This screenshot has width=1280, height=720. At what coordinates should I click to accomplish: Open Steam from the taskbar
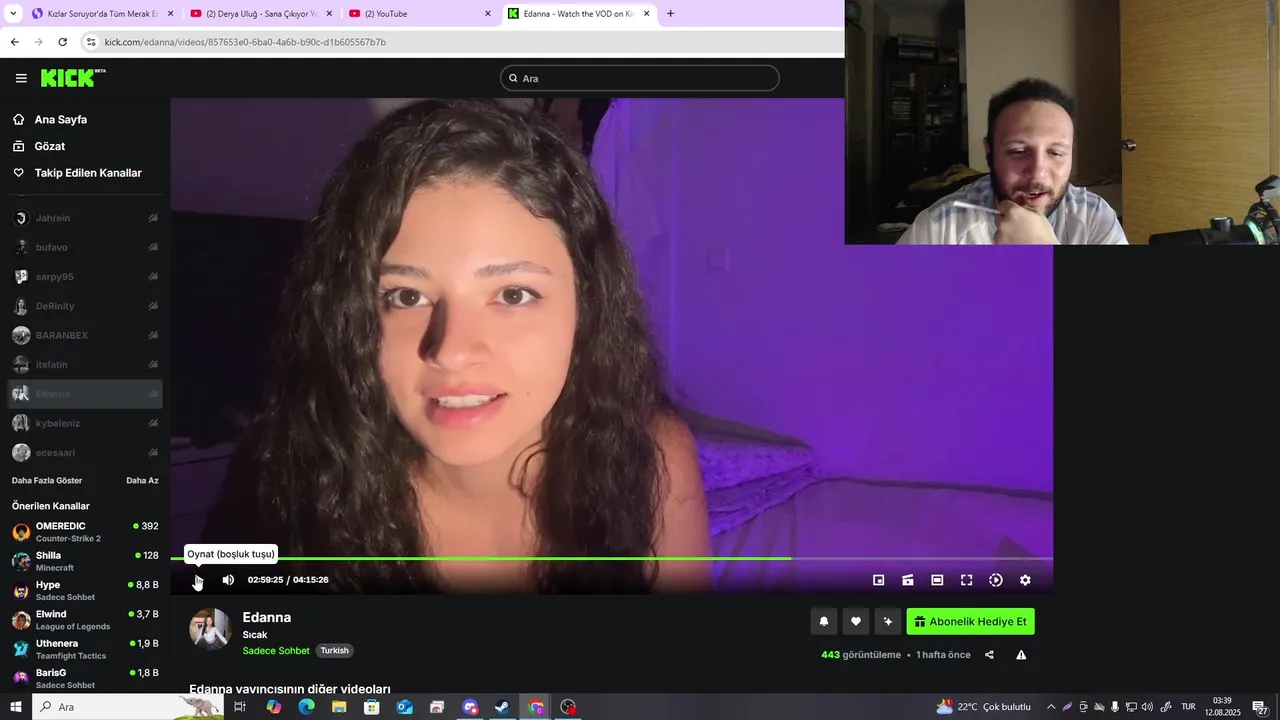click(x=502, y=707)
